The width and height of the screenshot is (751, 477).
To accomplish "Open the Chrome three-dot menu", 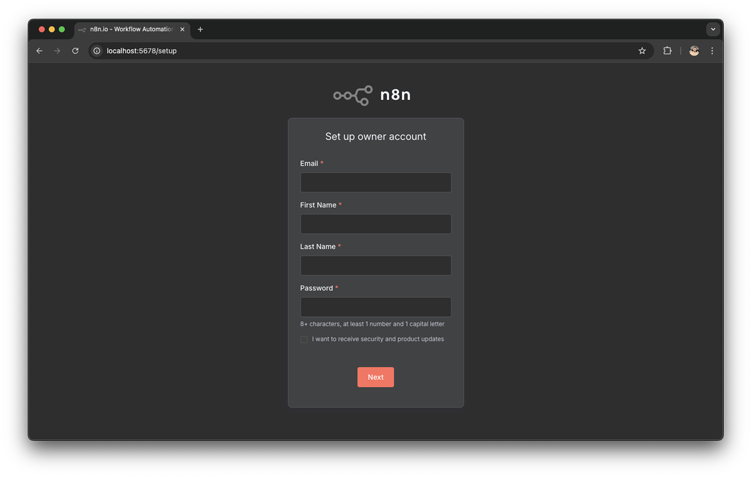I will tap(712, 51).
